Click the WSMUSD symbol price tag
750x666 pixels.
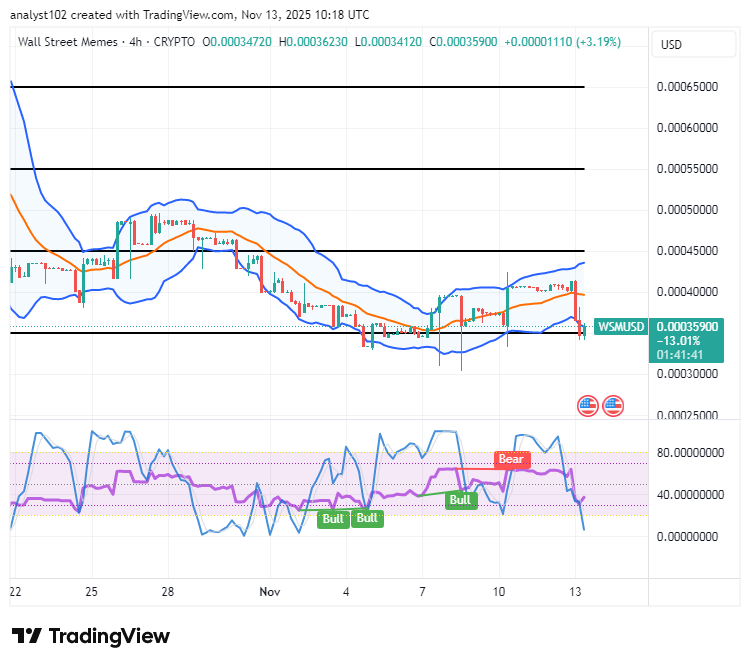point(621,327)
